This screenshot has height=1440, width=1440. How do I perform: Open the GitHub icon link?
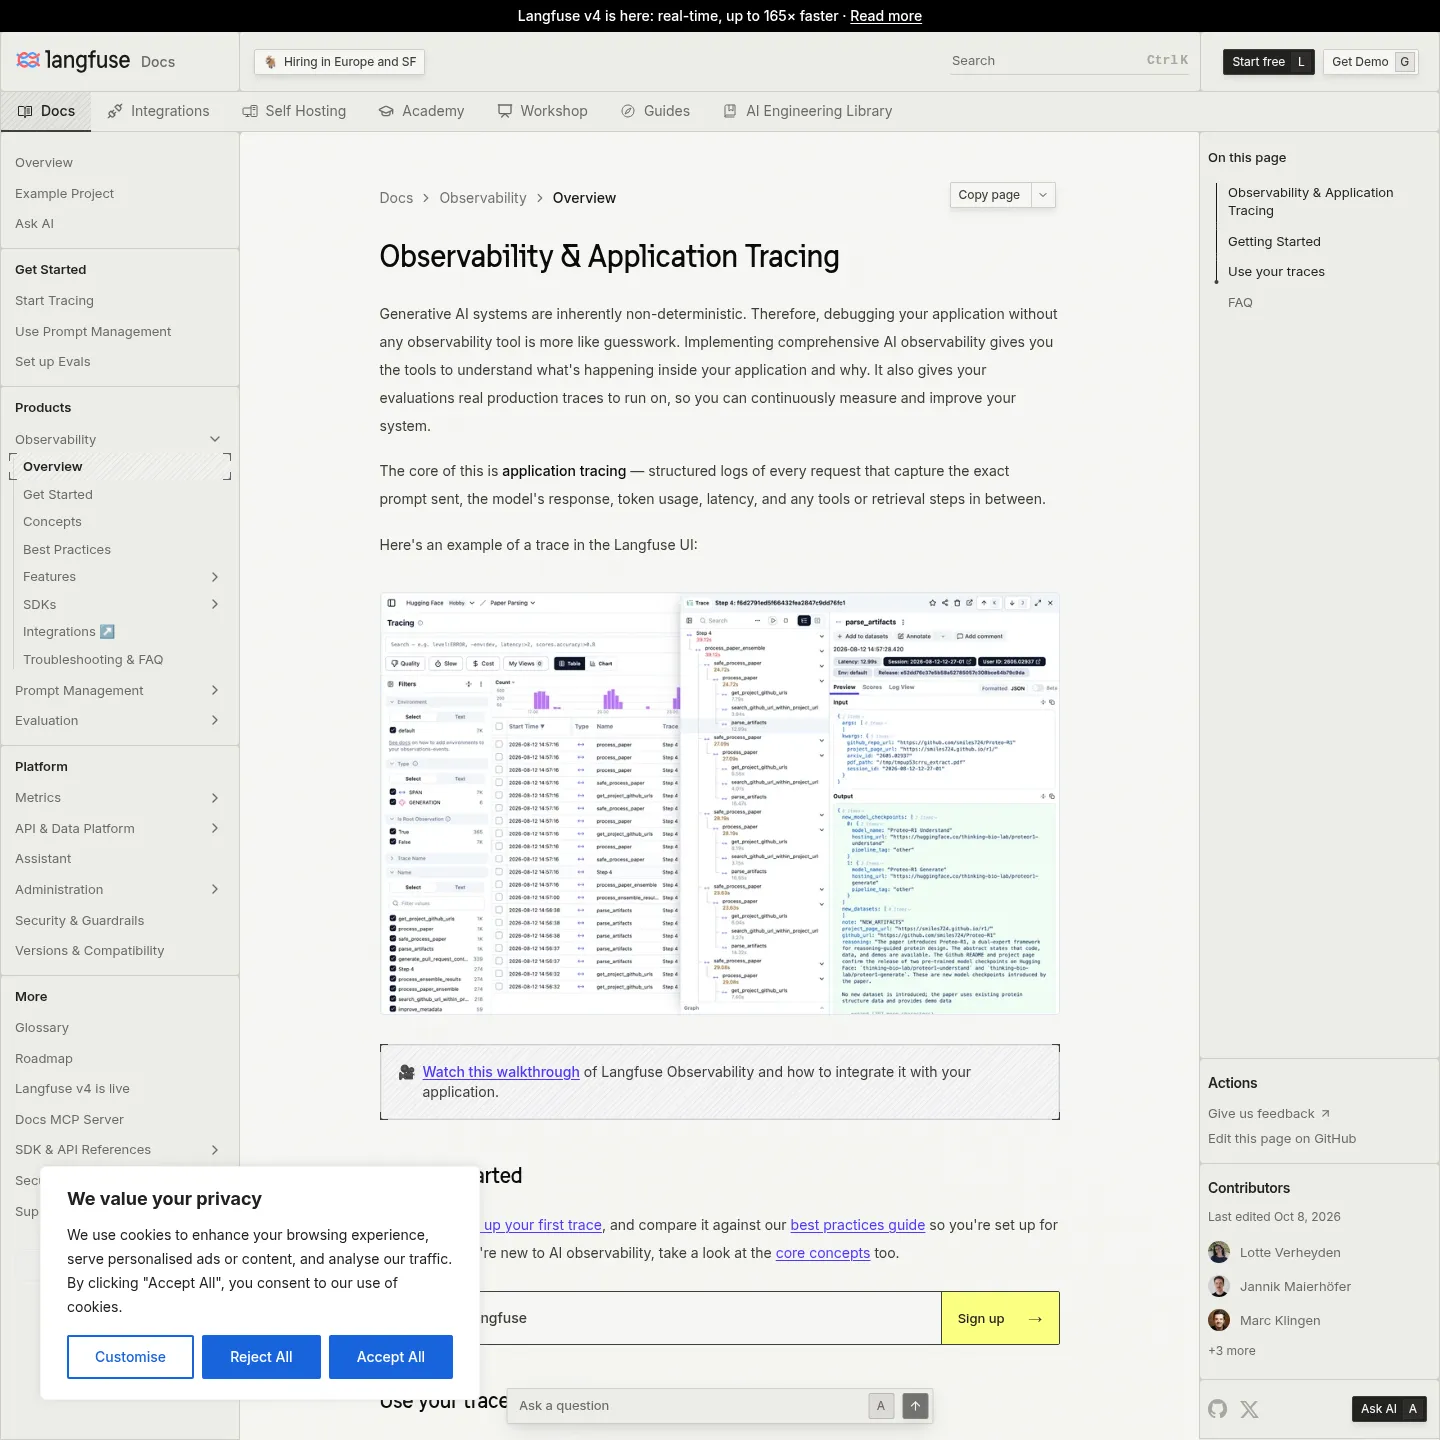[x=1217, y=1409]
